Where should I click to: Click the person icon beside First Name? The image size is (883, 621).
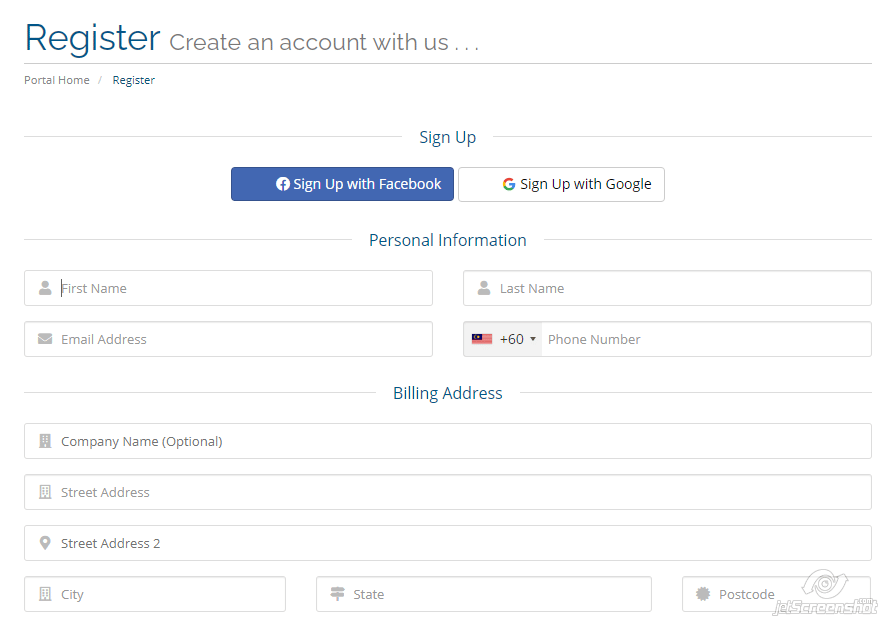point(45,288)
